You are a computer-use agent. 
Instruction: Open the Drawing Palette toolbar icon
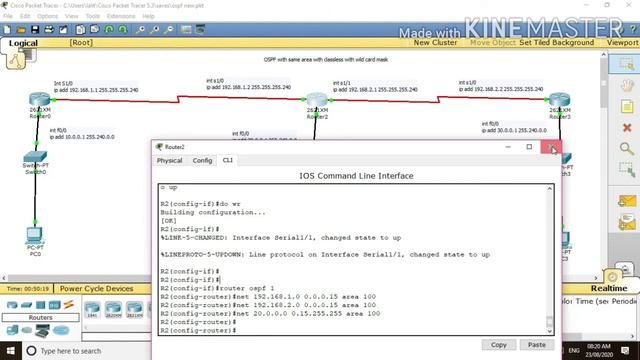pos(186,29)
